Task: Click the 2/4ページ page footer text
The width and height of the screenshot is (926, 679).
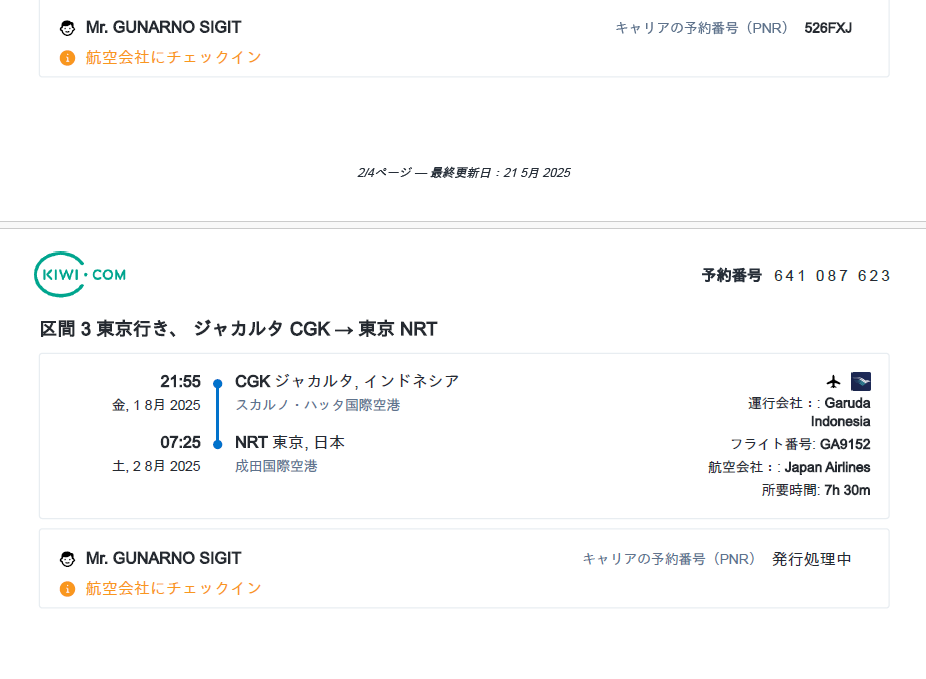Action: (463, 173)
